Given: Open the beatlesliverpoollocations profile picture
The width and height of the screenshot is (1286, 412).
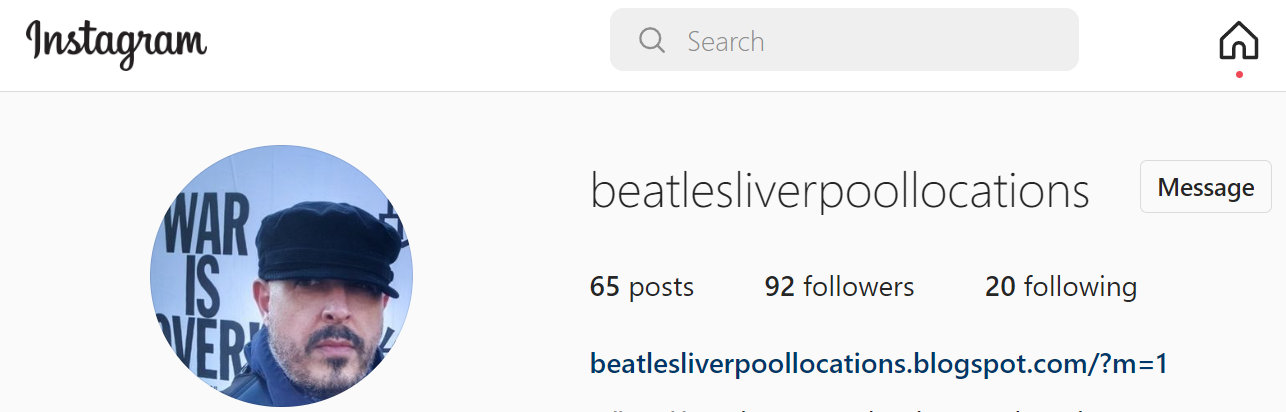Looking at the screenshot, I should click(x=281, y=276).
